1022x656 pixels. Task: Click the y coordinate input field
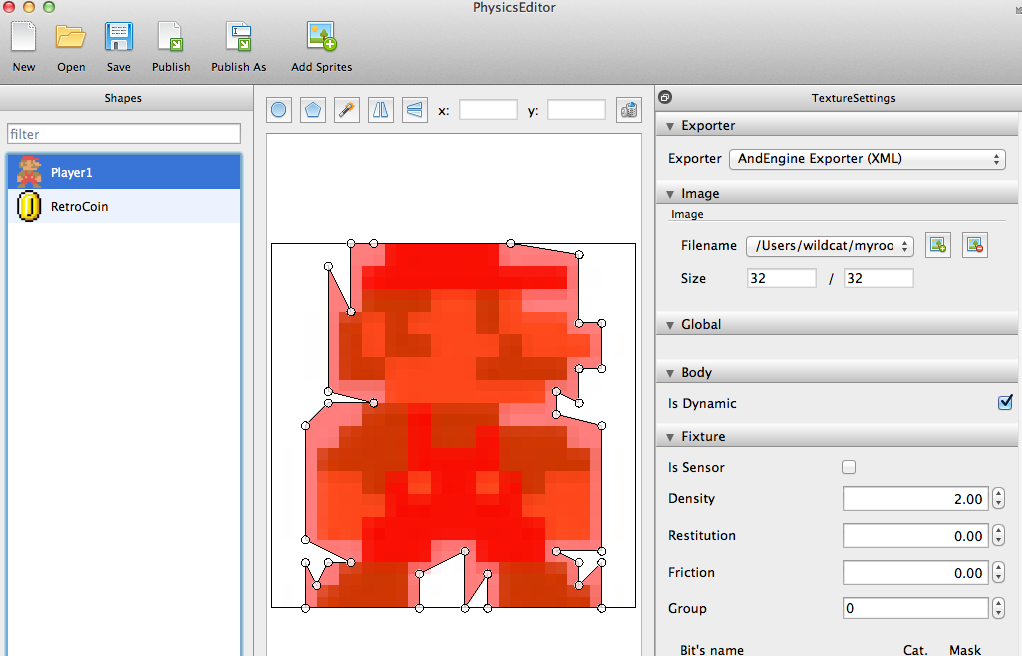click(576, 110)
